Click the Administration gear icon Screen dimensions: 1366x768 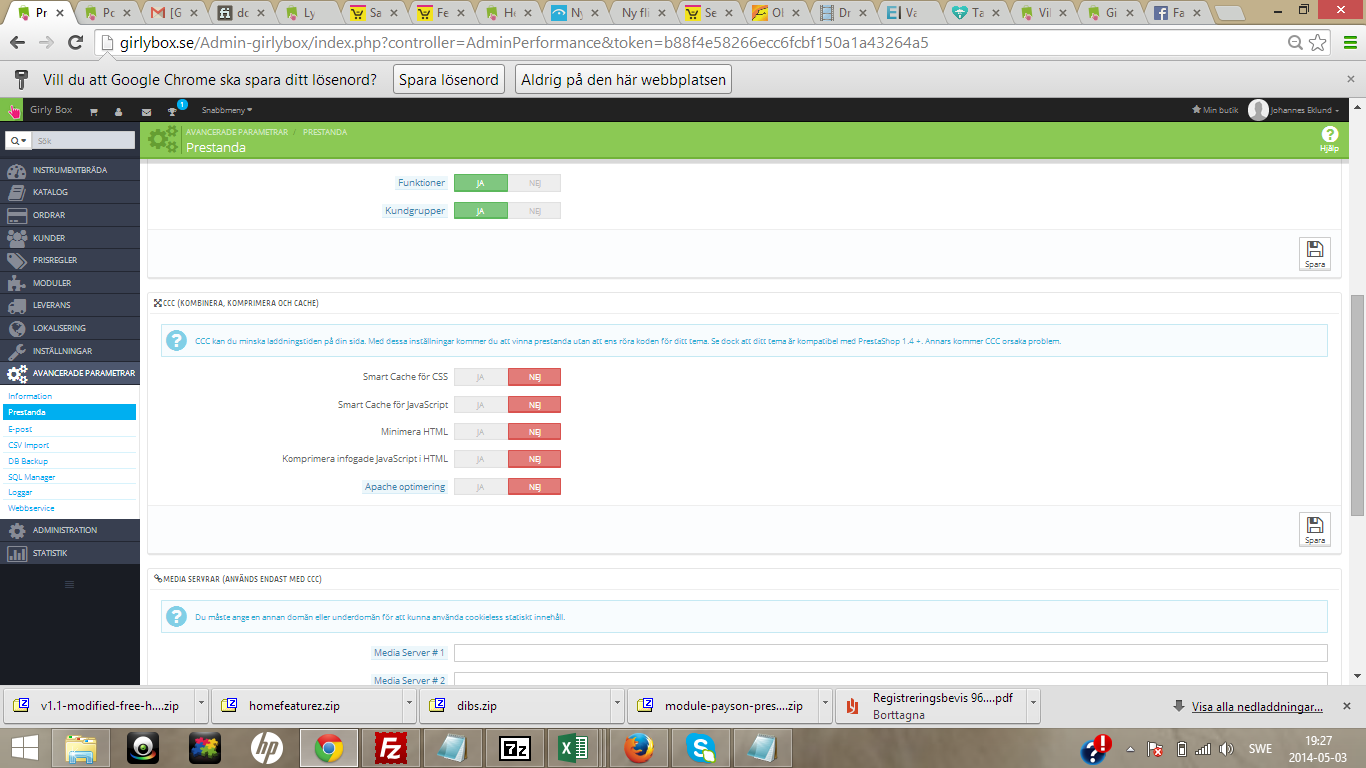17,530
